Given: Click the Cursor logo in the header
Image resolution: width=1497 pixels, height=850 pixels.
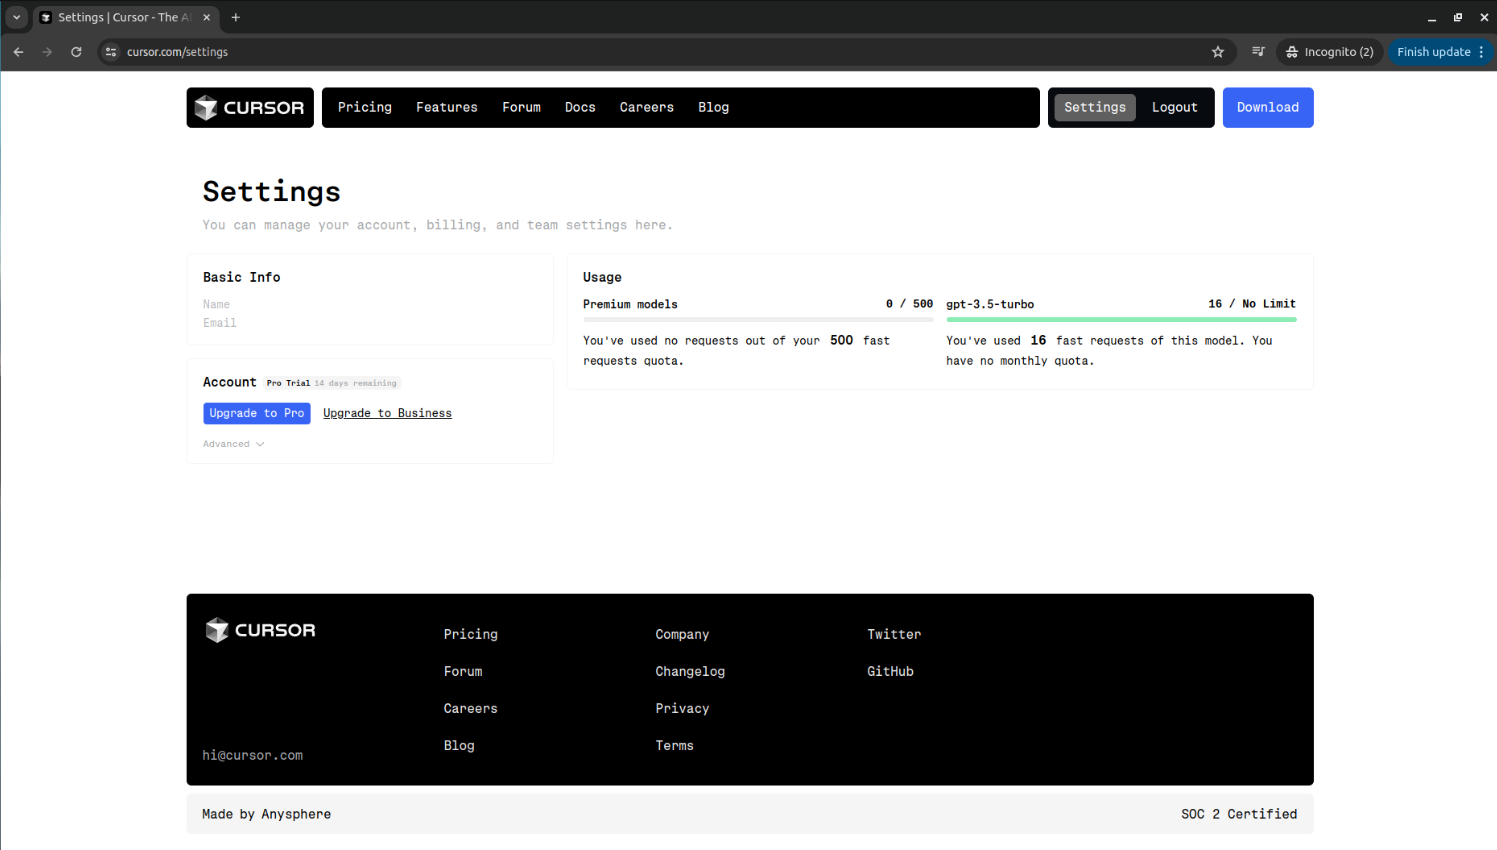Looking at the screenshot, I should coord(250,107).
